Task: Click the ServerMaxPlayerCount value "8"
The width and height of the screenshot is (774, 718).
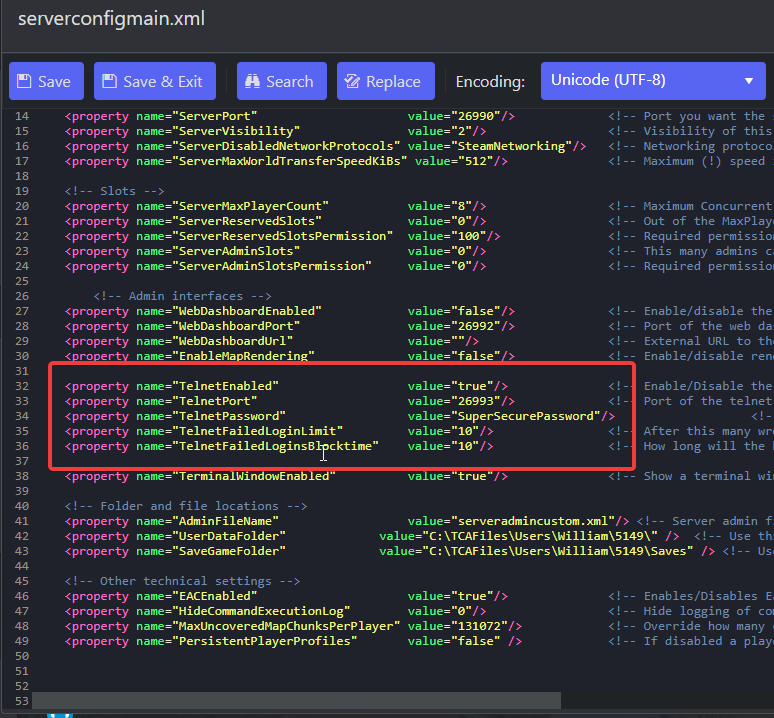Action: coord(462,206)
